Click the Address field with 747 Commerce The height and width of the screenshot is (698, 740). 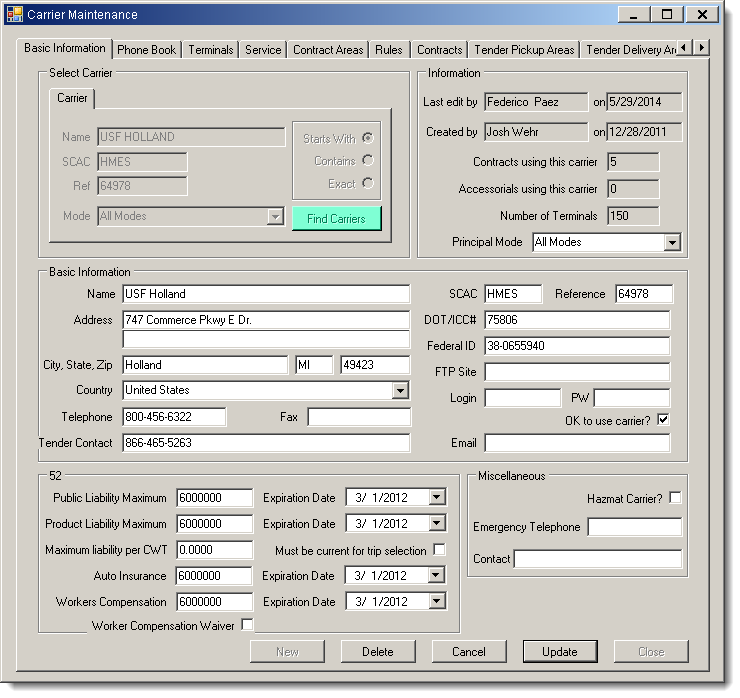(266, 320)
